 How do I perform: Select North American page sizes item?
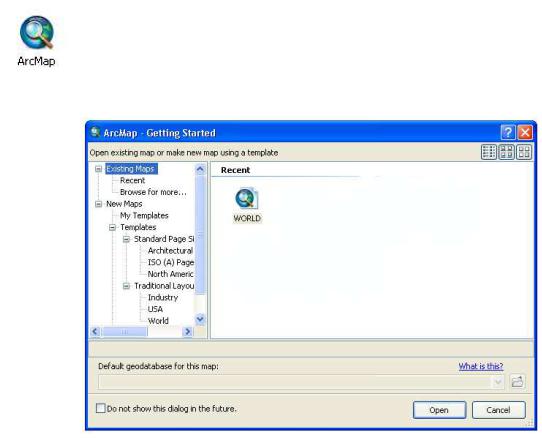point(170,274)
